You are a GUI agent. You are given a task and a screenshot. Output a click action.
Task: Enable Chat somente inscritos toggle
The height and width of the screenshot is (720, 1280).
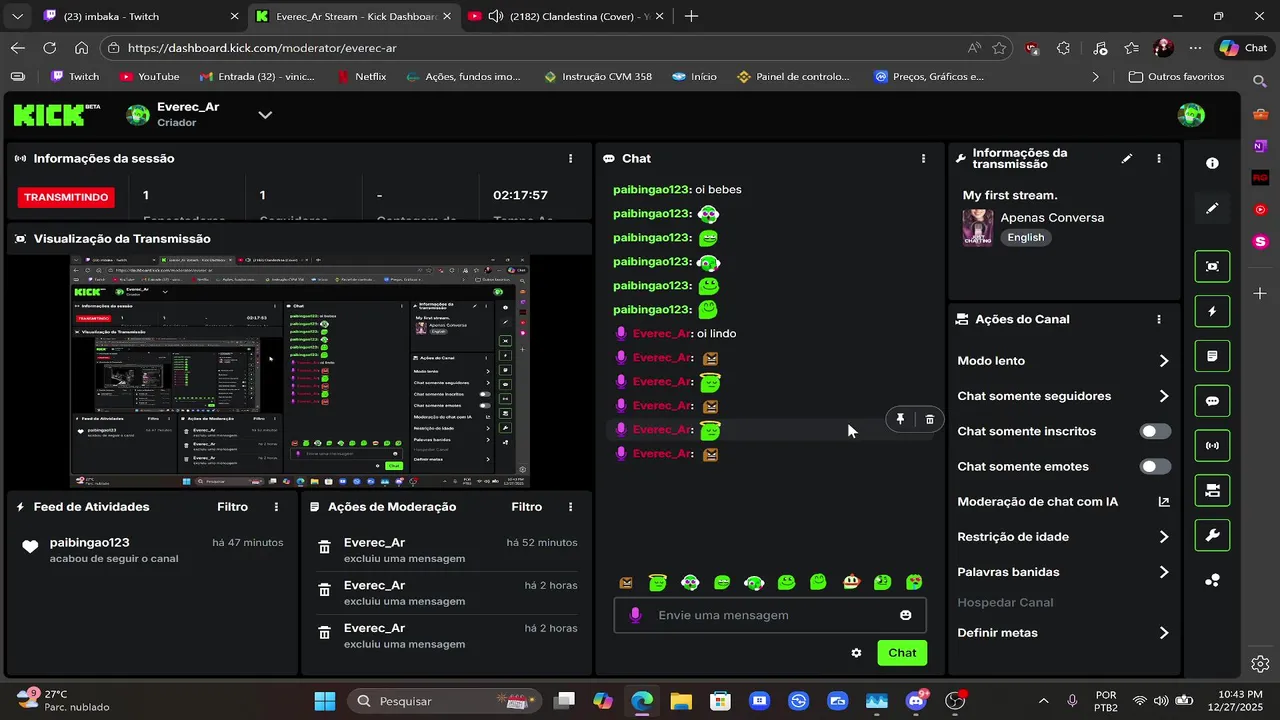pos(1156,431)
